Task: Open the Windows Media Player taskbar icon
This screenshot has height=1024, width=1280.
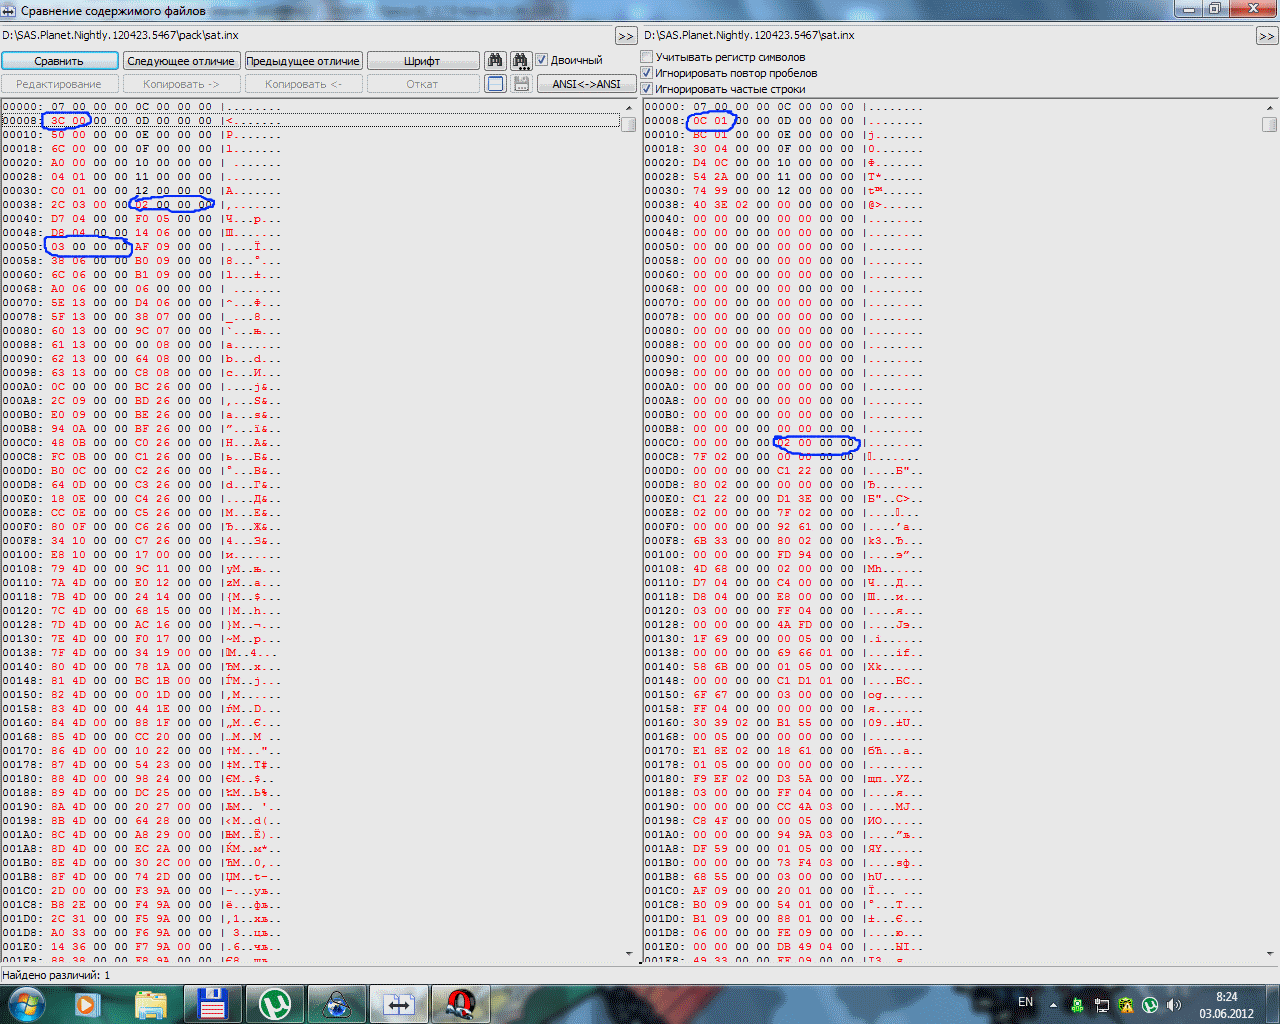Action: point(88,1003)
